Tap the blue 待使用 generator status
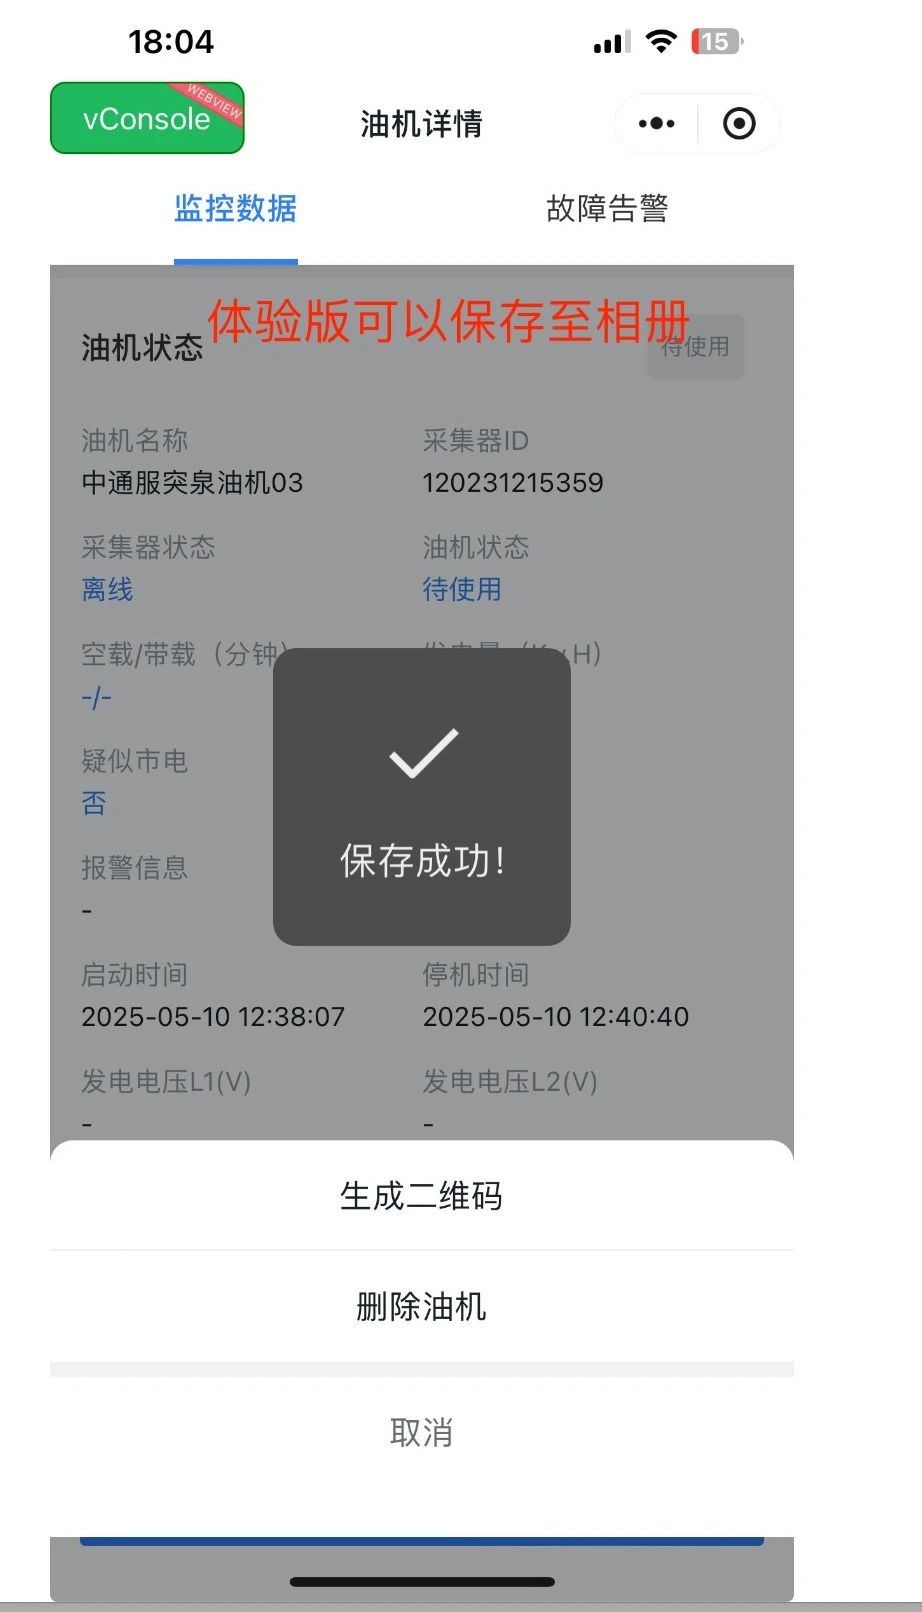Image resolution: width=922 pixels, height=1612 pixels. coord(462,590)
